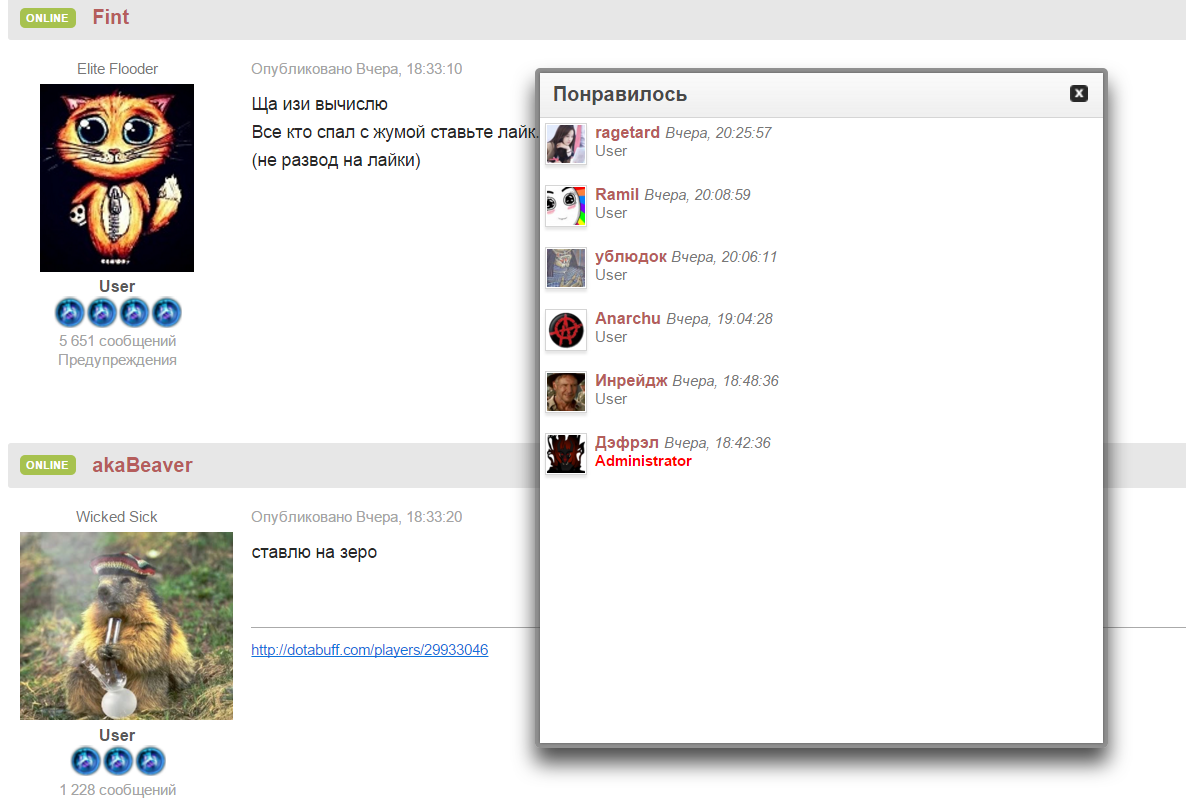Click 'Wicked Sick' title above akaBeaver's avatar
The image size is (1186, 801).
click(x=116, y=517)
